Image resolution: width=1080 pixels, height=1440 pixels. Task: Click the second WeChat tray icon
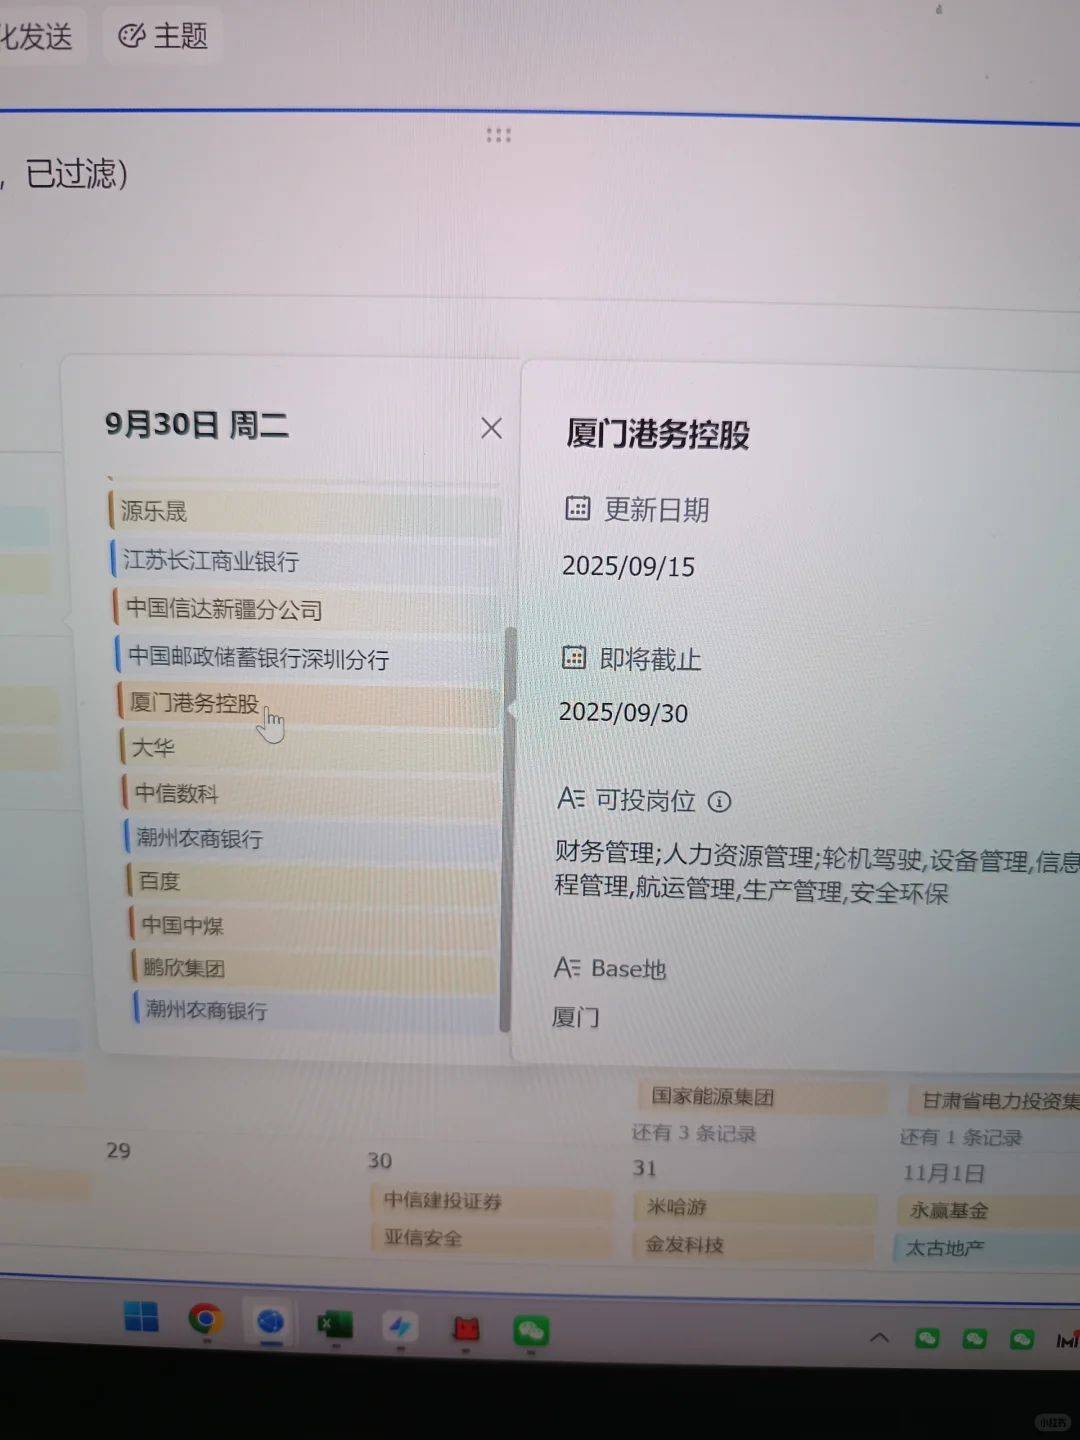click(974, 1339)
